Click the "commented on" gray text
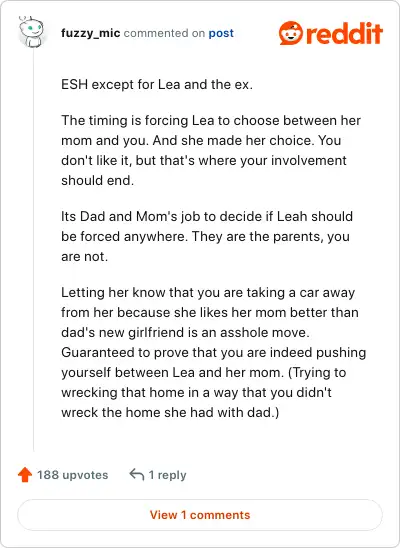The height and width of the screenshot is (548, 400). coord(164,33)
